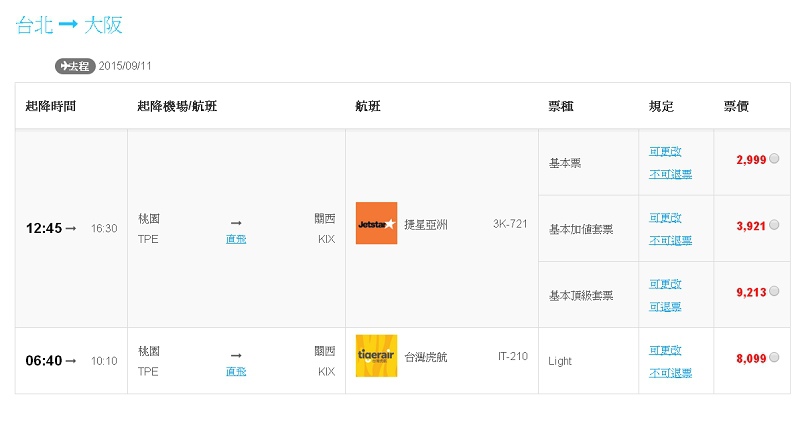The width and height of the screenshot is (800, 421).
Task: Open 直飛 link for Jetstar flight
Action: coord(236,240)
